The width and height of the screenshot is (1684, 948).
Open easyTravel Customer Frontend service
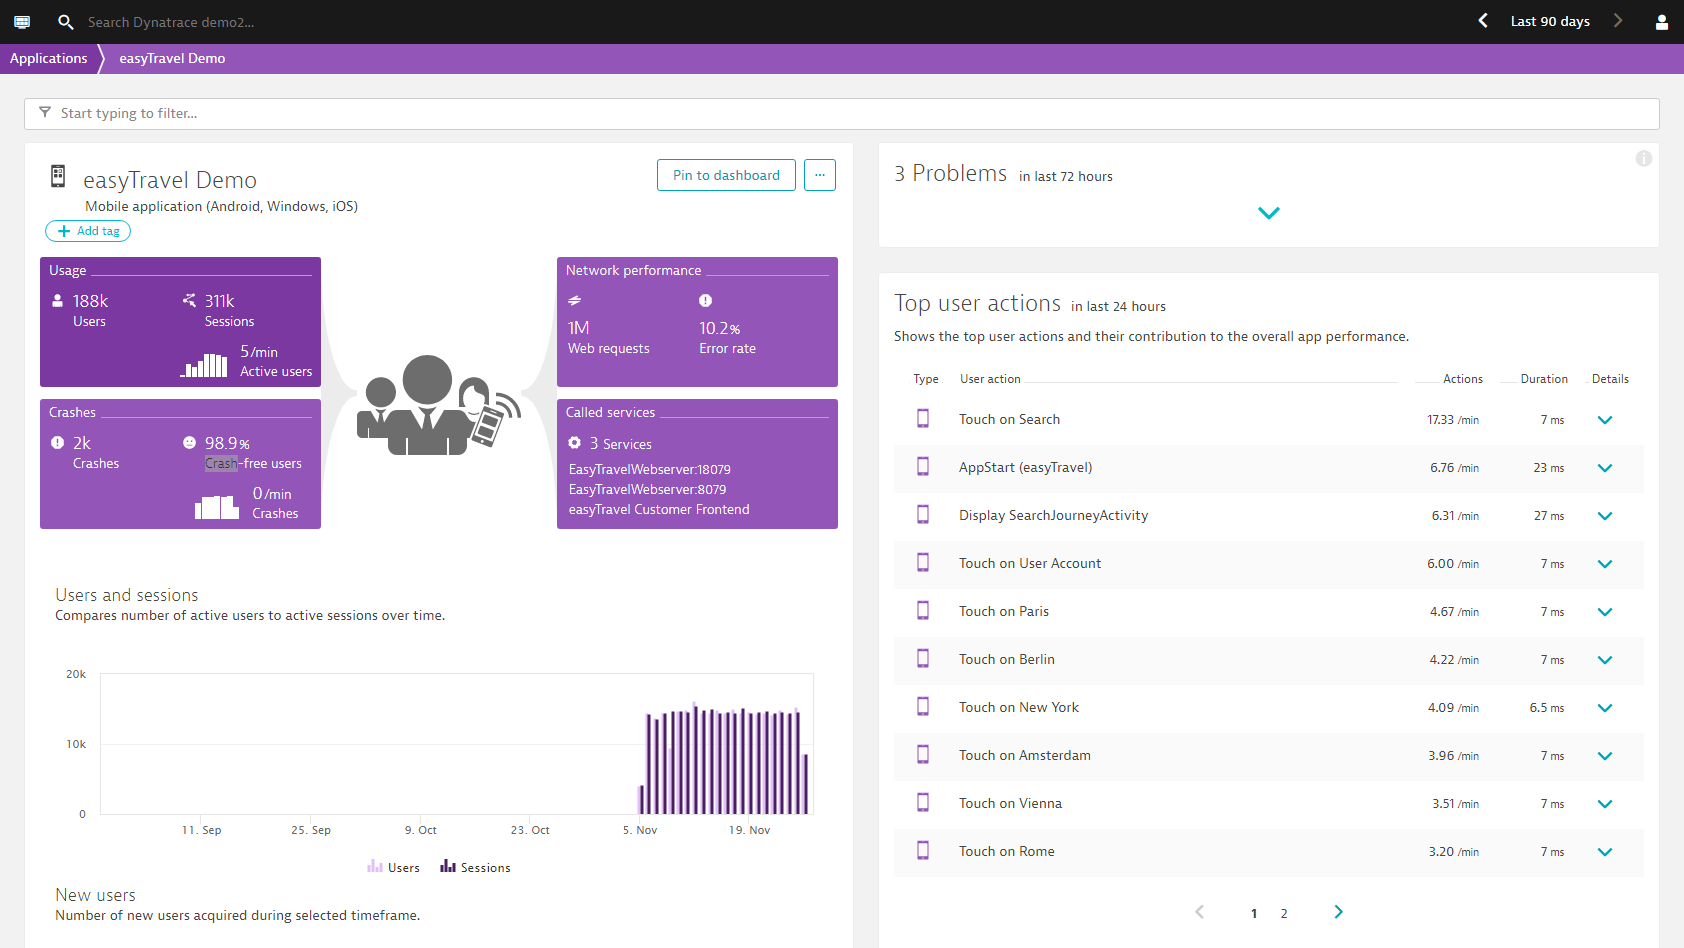(659, 509)
